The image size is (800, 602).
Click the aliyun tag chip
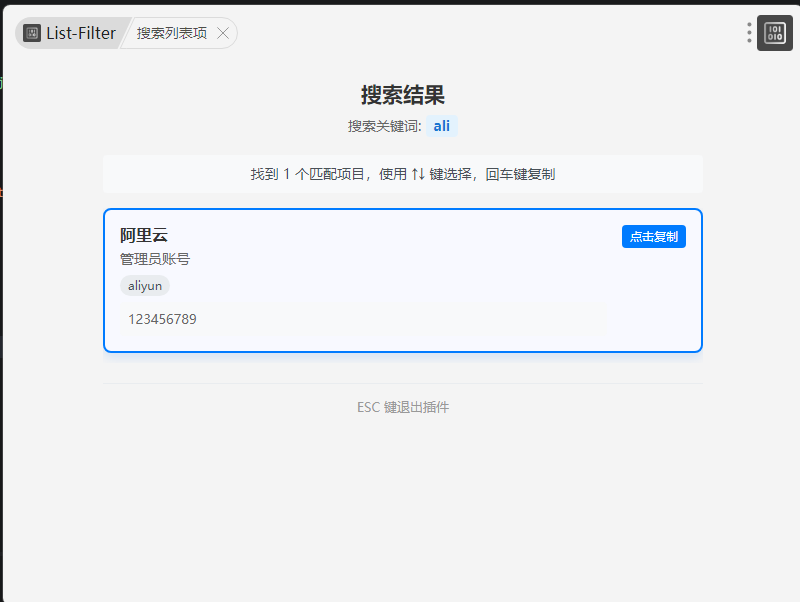click(x=145, y=286)
